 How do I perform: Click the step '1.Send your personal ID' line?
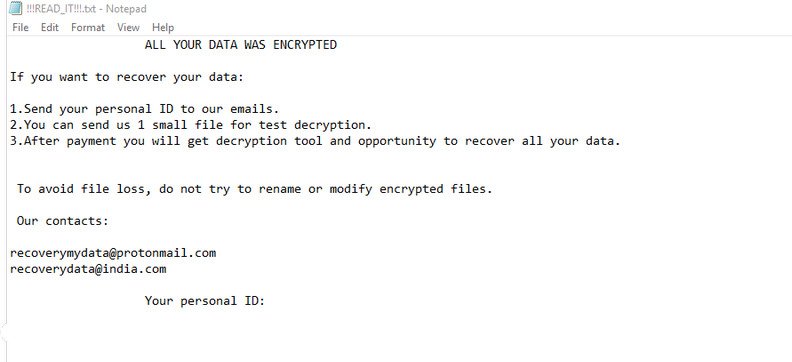144,109
